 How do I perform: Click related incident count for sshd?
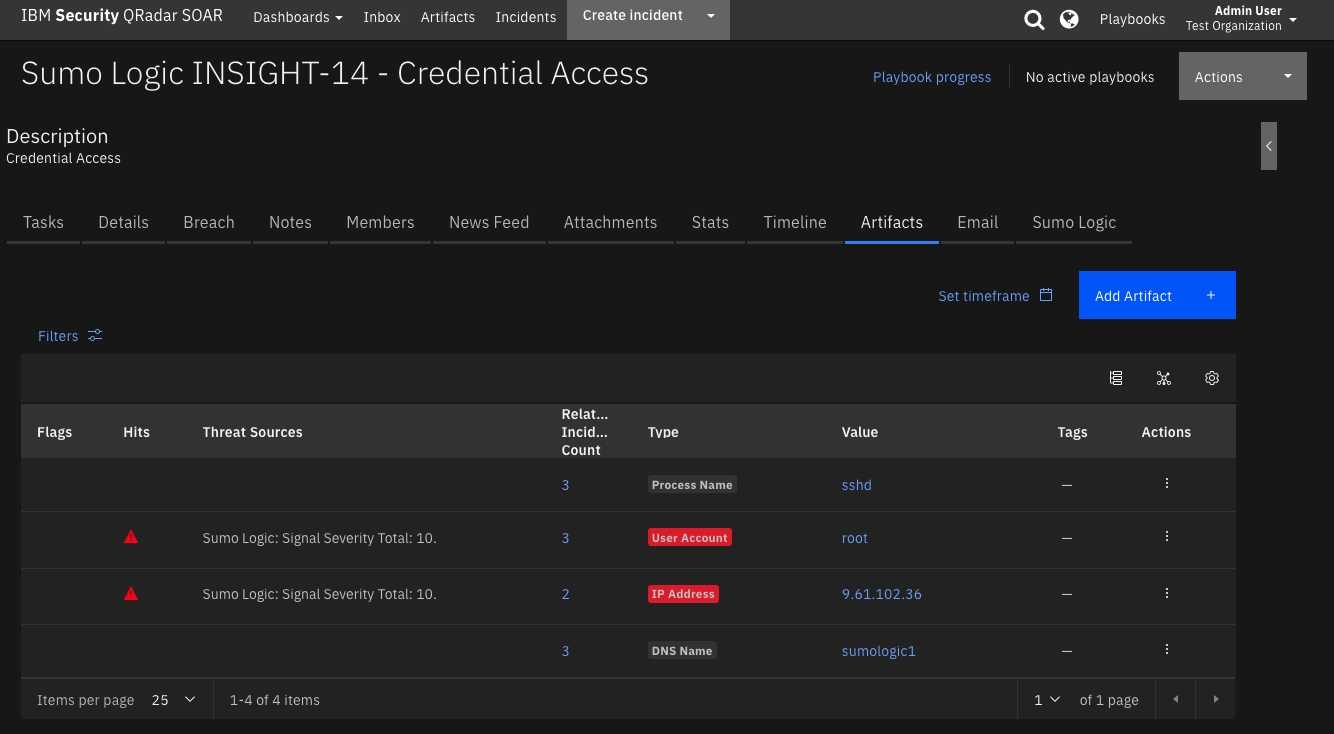(x=565, y=485)
